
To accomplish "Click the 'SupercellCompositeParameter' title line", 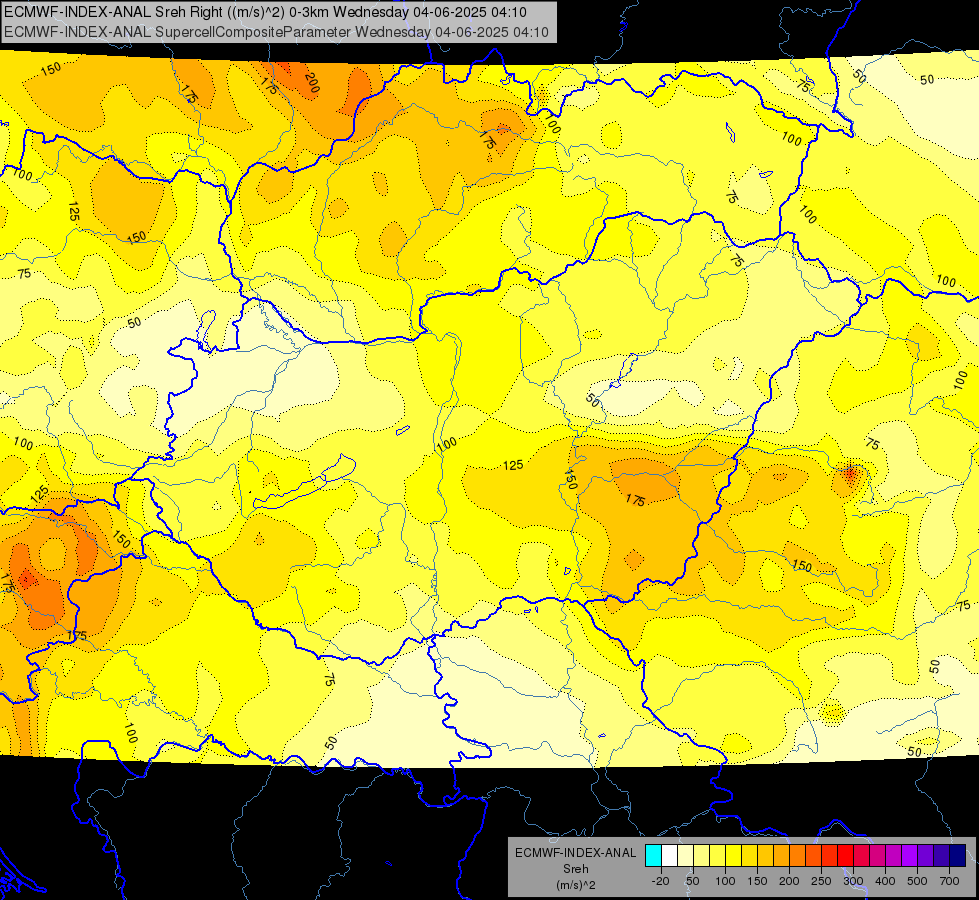I will point(277,32).
